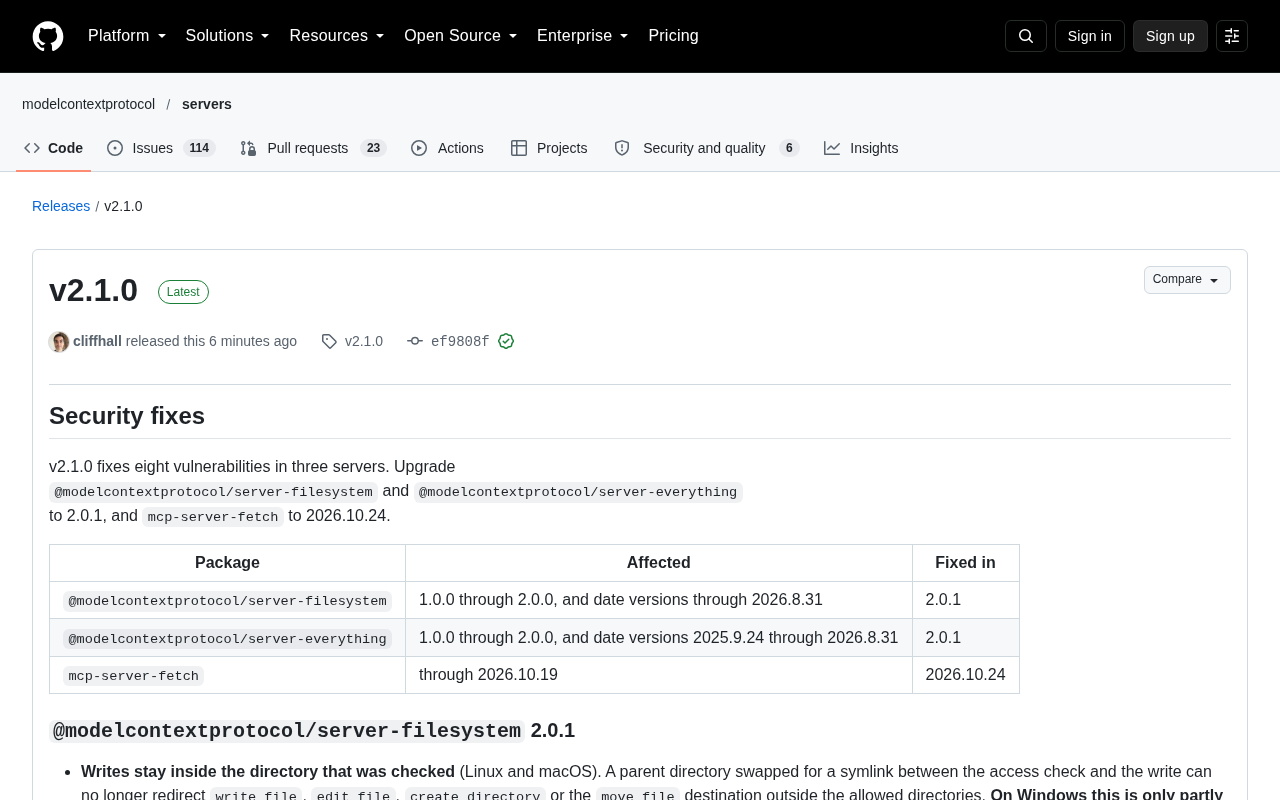Click the v2.1.0 release title
The height and width of the screenshot is (800, 1280).
click(x=93, y=290)
